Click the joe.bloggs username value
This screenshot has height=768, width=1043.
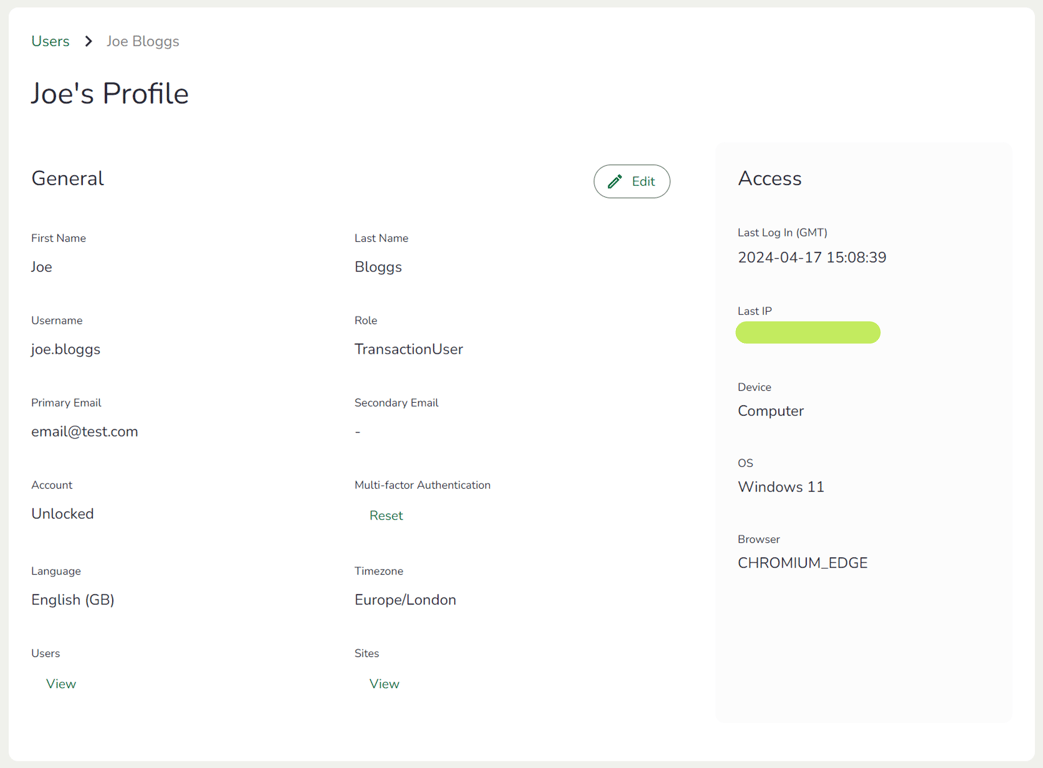pos(66,349)
